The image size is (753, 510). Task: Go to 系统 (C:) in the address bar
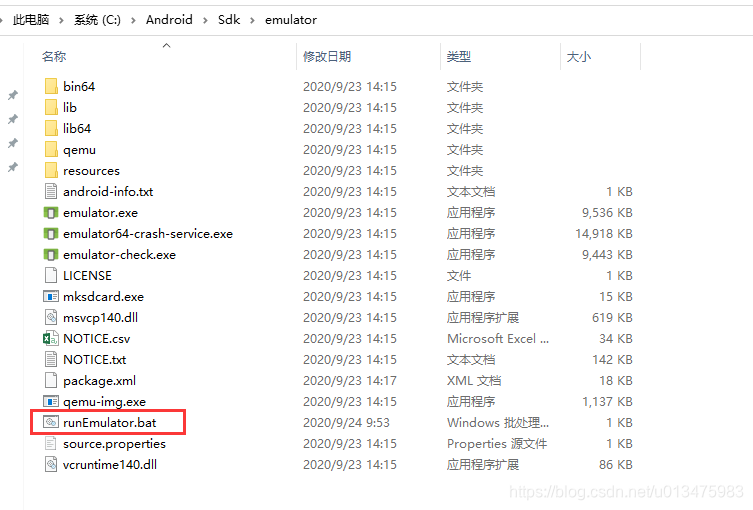tap(97, 20)
